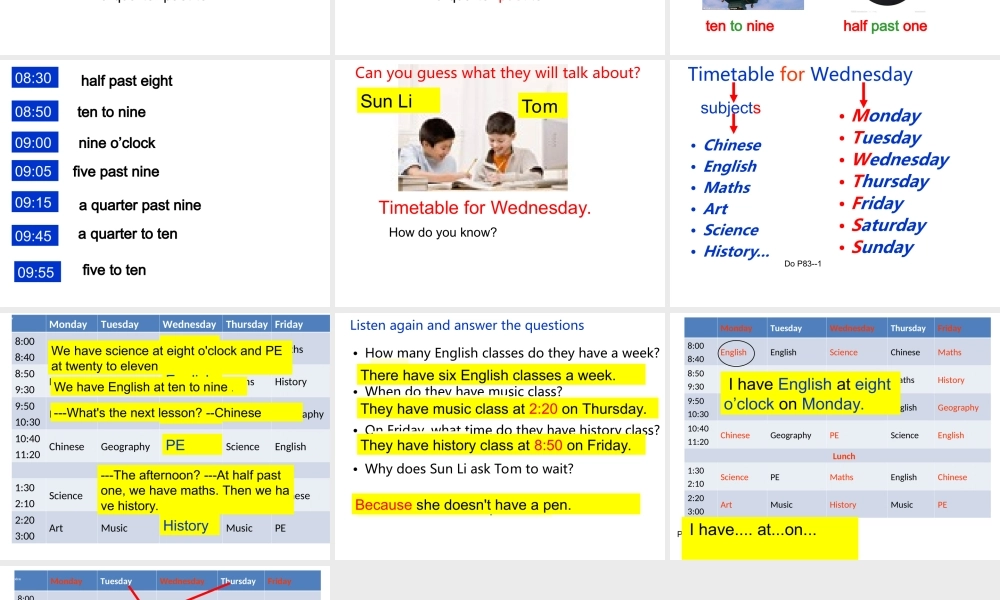The height and width of the screenshot is (600, 1000).
Task: Click the circled "English" timetable cell
Action: tap(733, 352)
